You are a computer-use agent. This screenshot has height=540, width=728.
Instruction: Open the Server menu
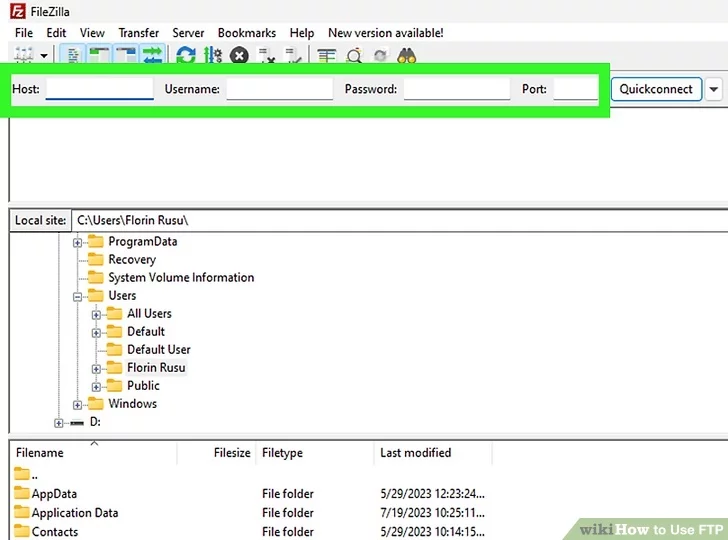point(188,33)
